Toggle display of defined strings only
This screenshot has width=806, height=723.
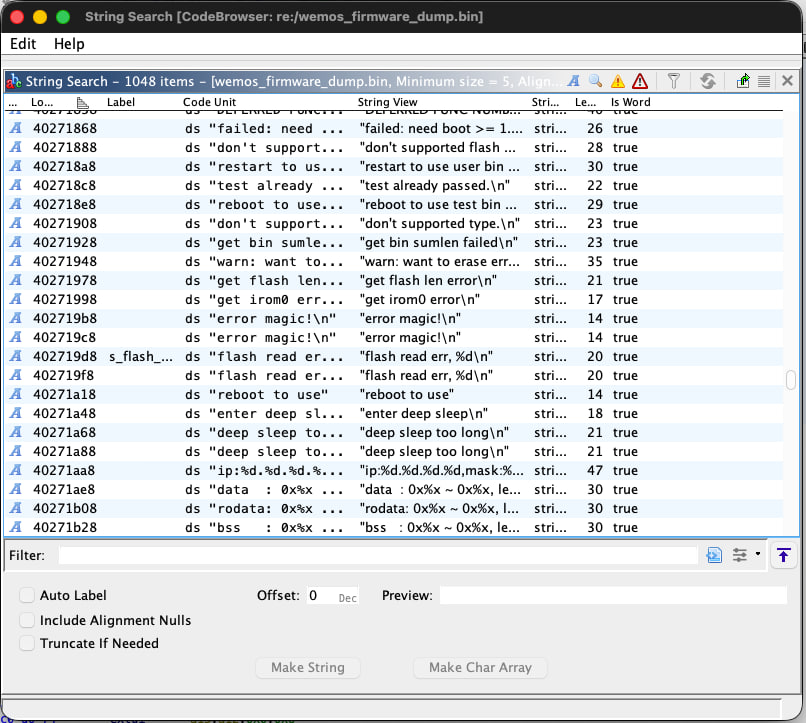pyautogui.click(x=573, y=80)
